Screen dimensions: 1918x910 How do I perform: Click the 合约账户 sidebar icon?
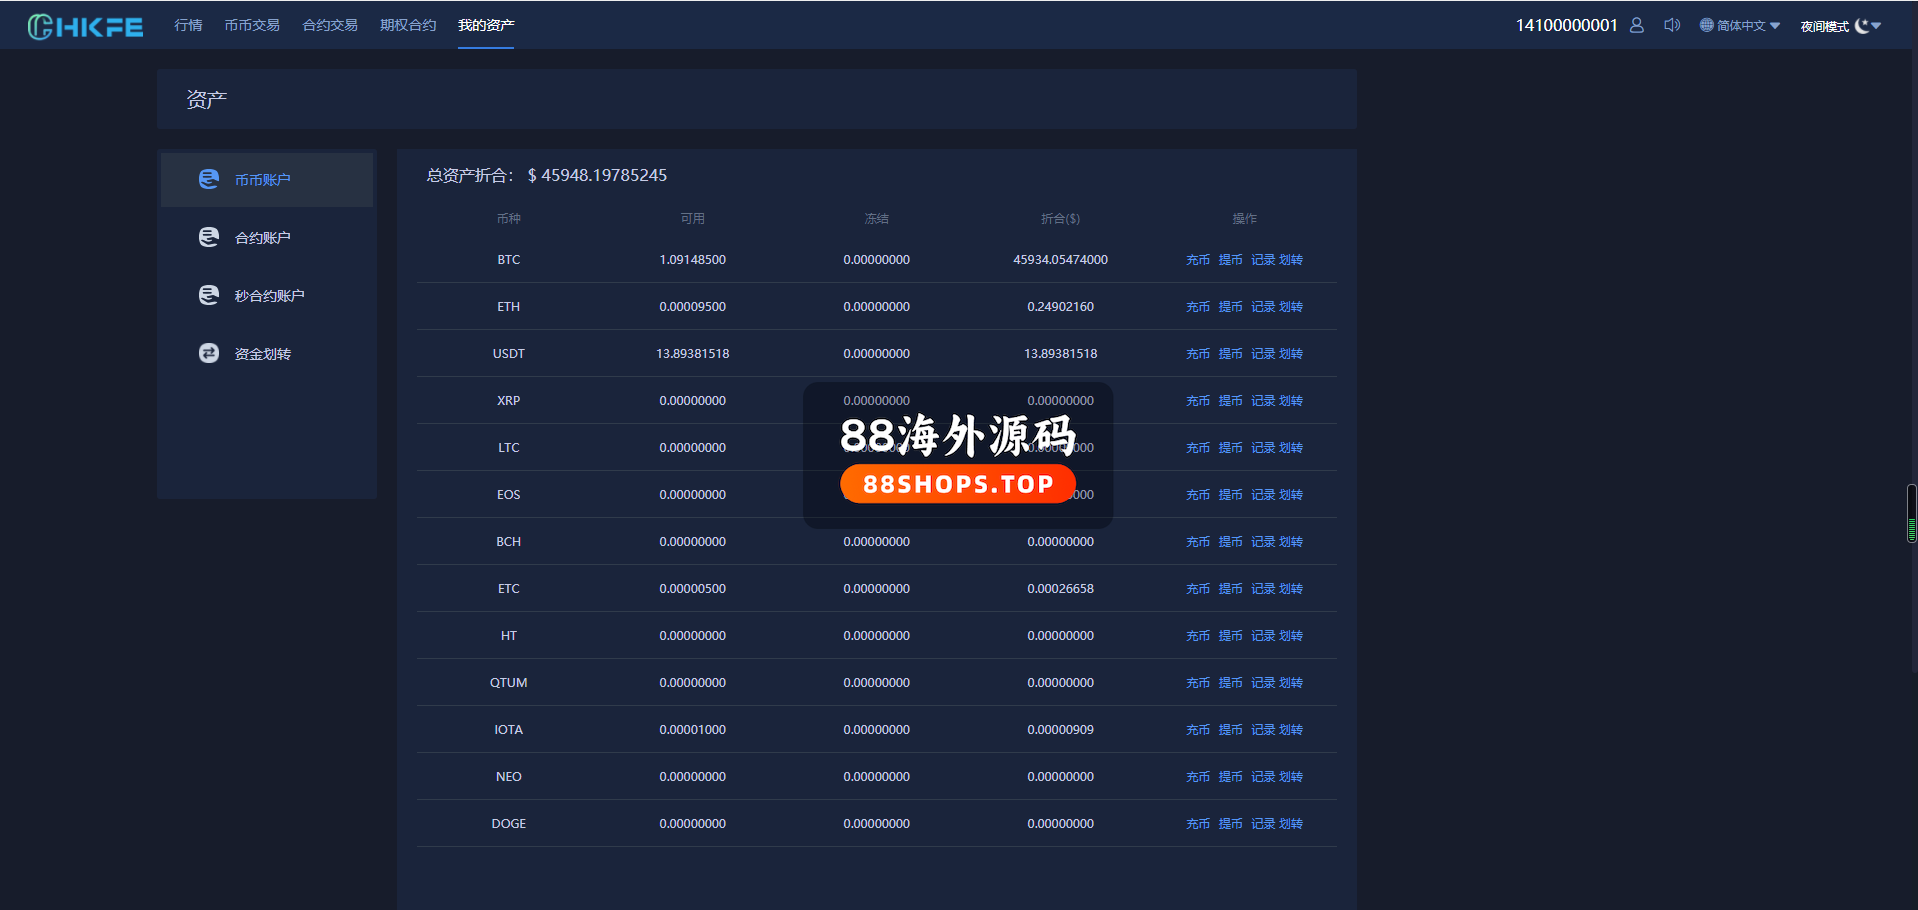tap(208, 237)
